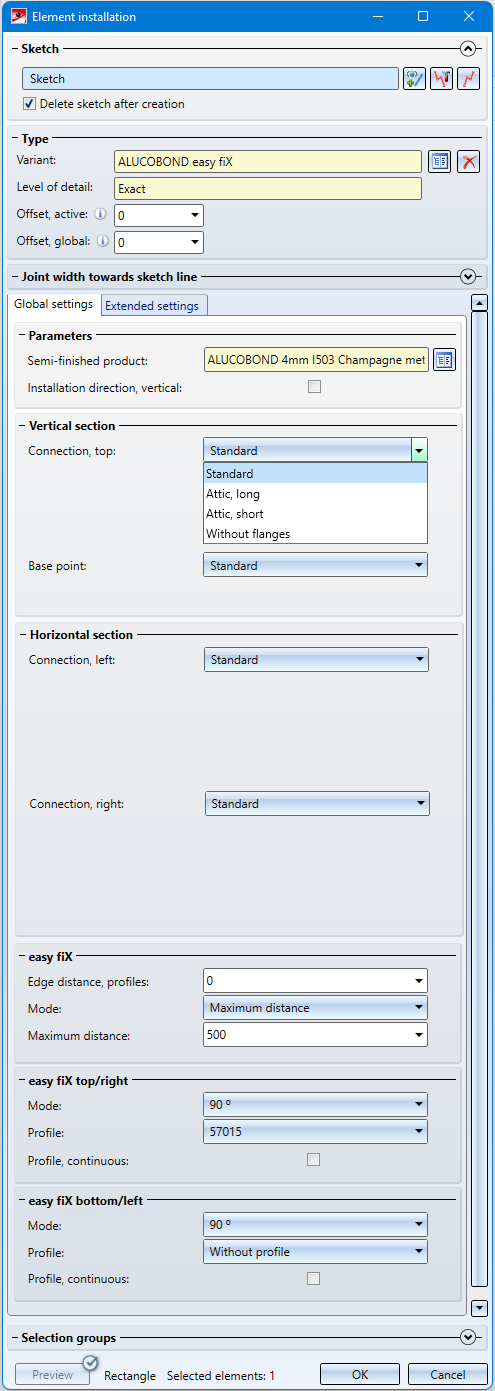Click the Cancel button
This screenshot has height=1391, width=495.
point(448,1375)
